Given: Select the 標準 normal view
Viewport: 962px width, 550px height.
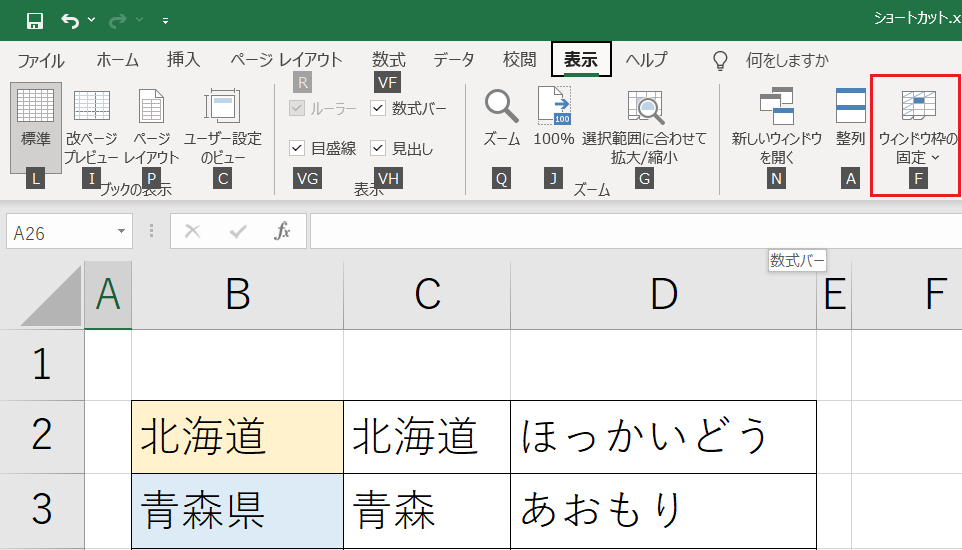Looking at the screenshot, I should 36,128.
